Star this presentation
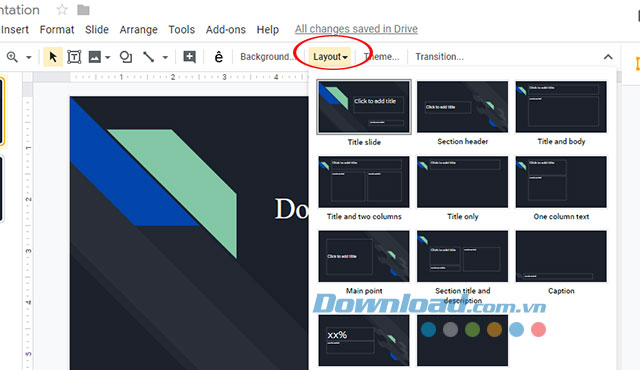 tap(62, 9)
